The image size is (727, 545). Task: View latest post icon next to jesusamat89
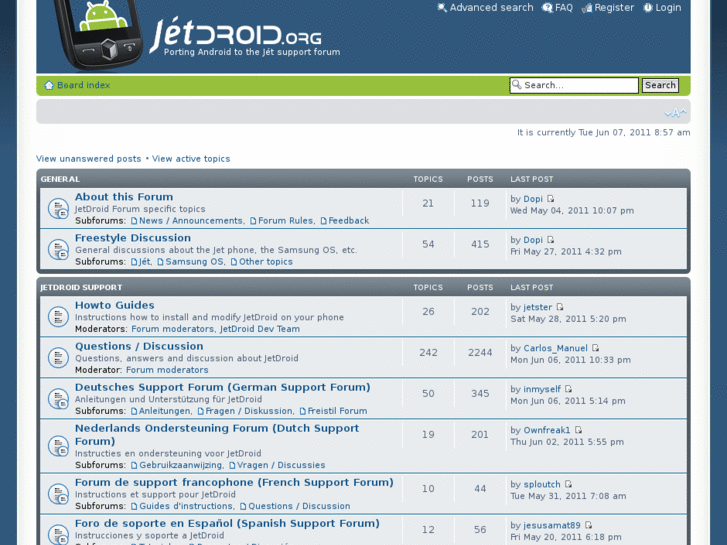point(588,525)
